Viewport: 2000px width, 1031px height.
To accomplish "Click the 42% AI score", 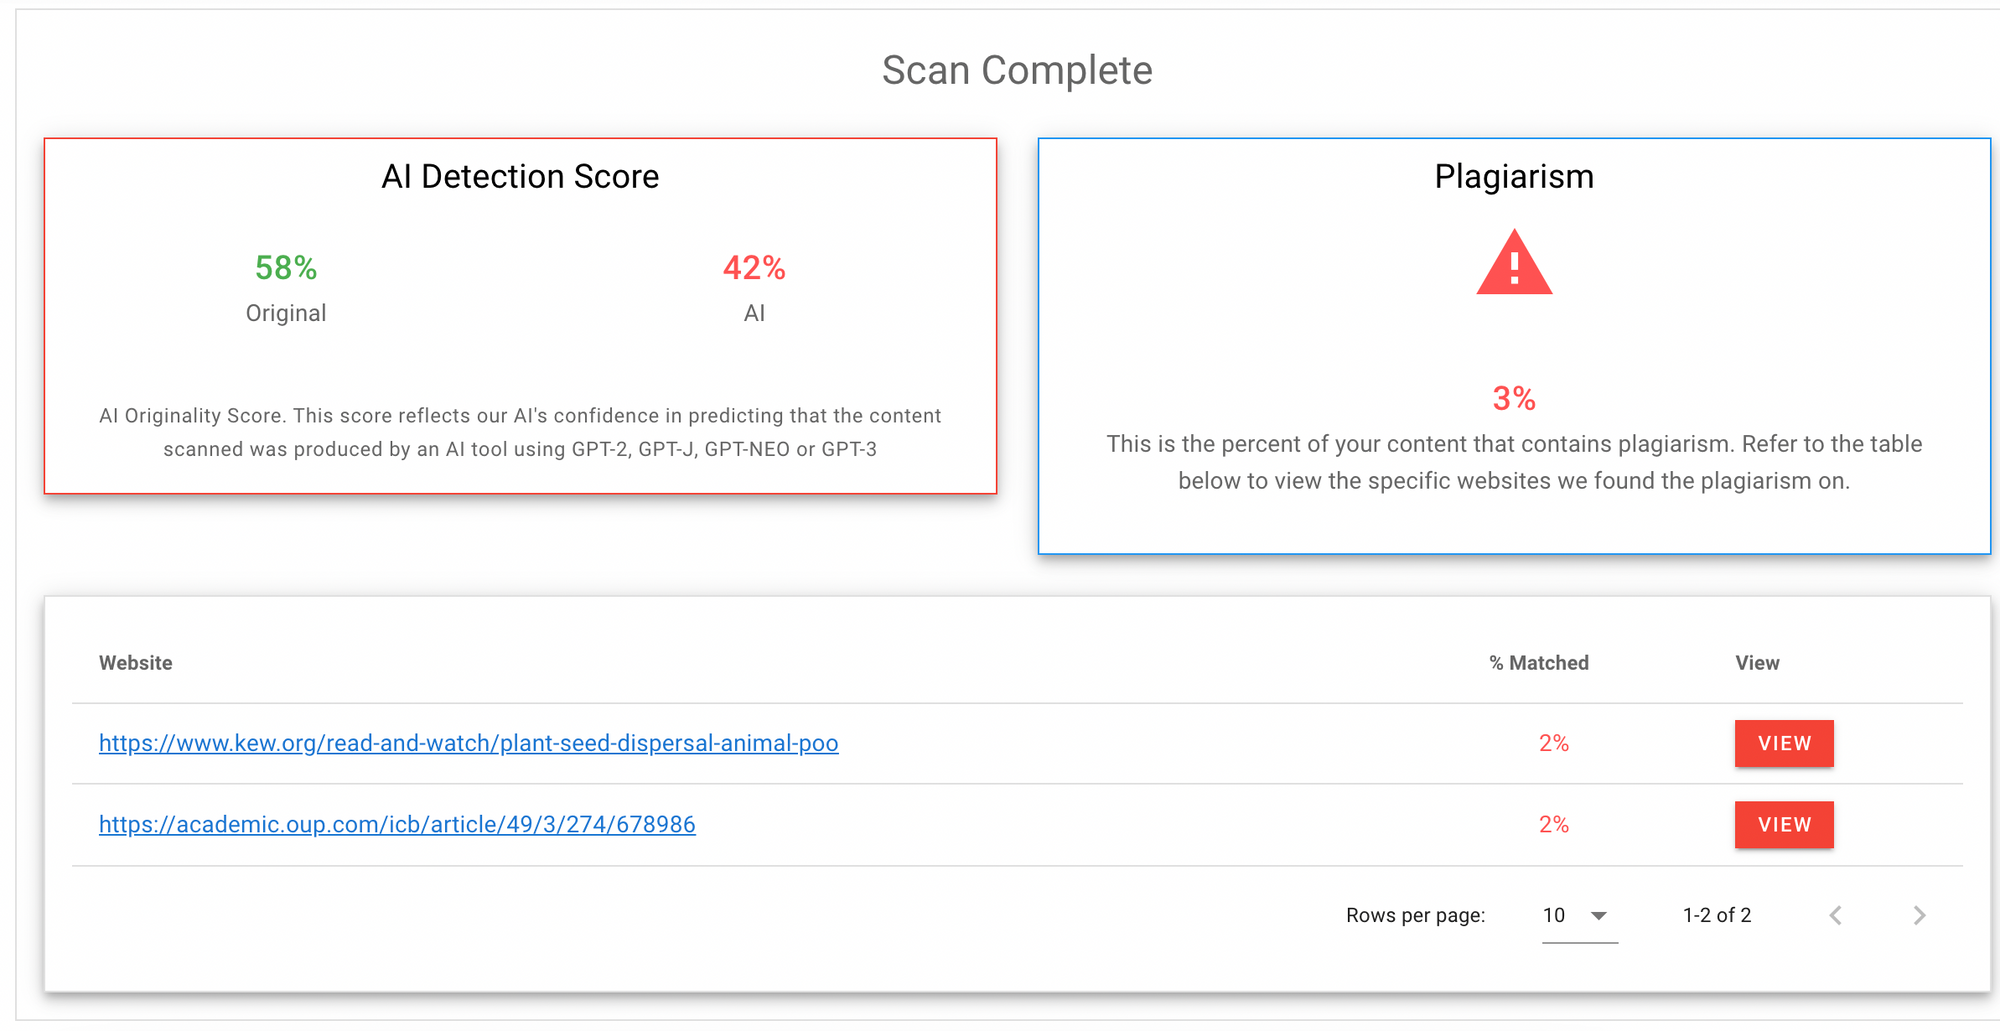I will tap(754, 268).
